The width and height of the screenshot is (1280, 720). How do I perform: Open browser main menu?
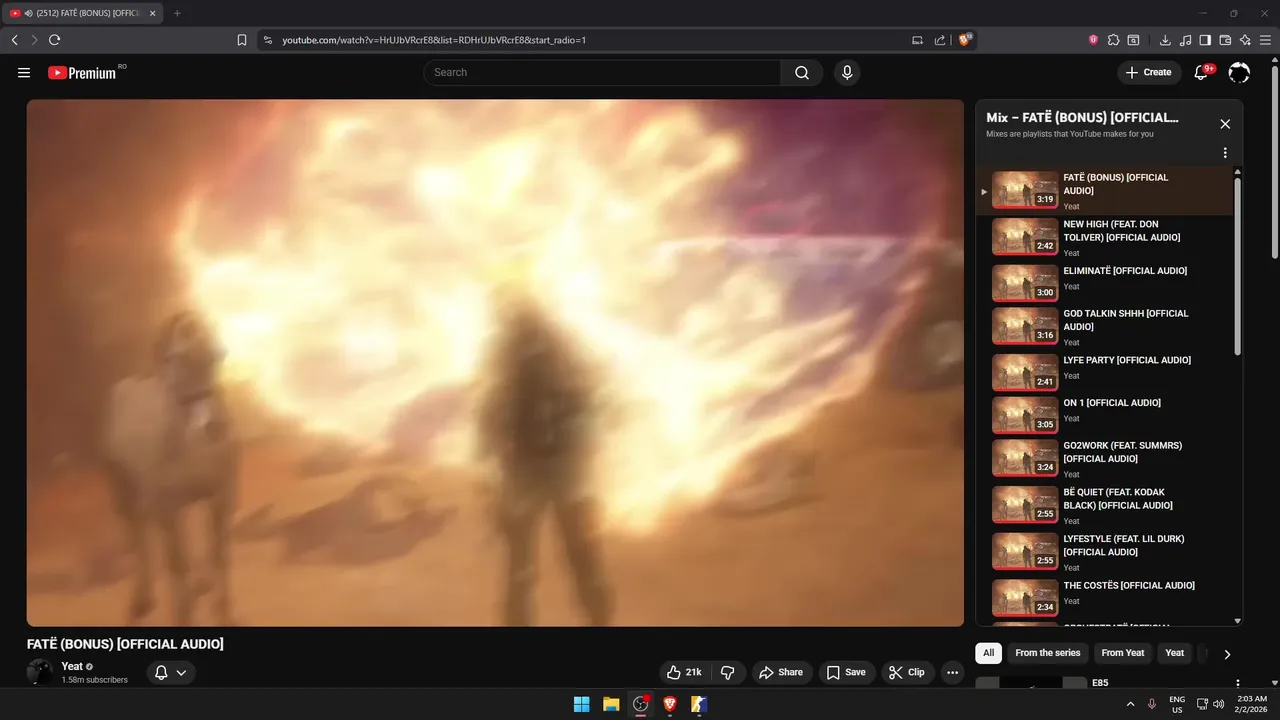click(1265, 40)
